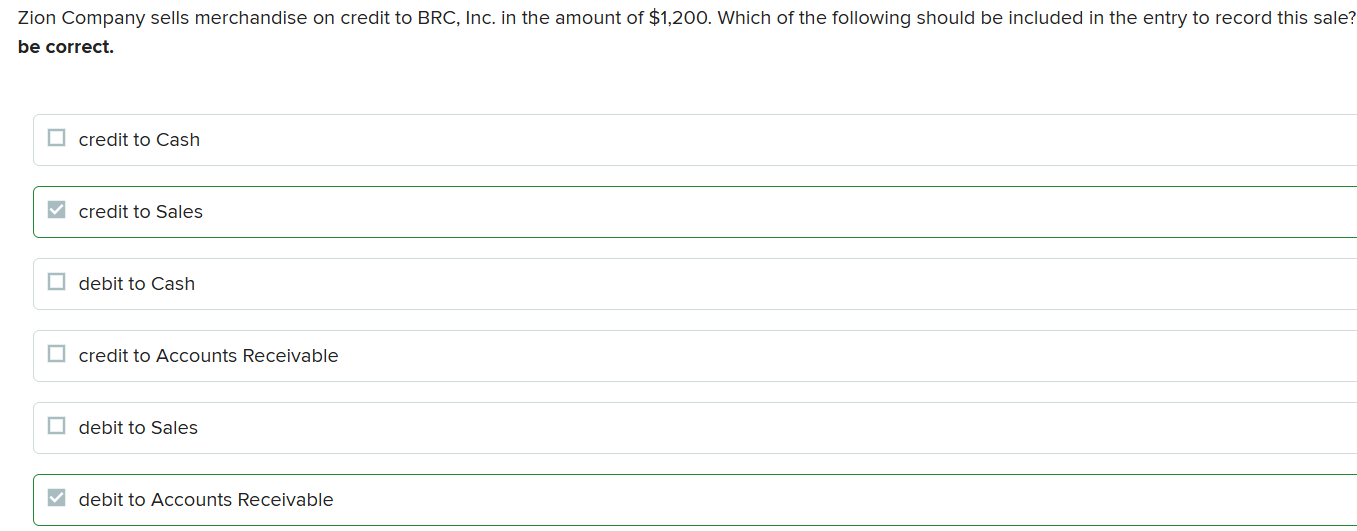Tick the 'debit to Cash' checkbox

57,283
